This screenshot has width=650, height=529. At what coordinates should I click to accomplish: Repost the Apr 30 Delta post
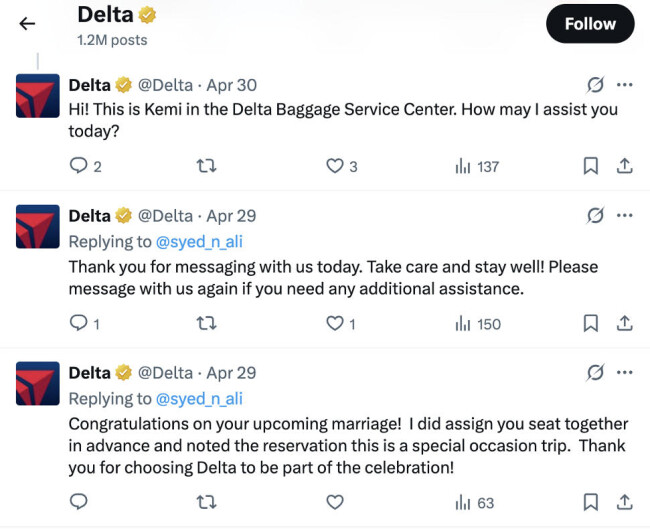[207, 167]
